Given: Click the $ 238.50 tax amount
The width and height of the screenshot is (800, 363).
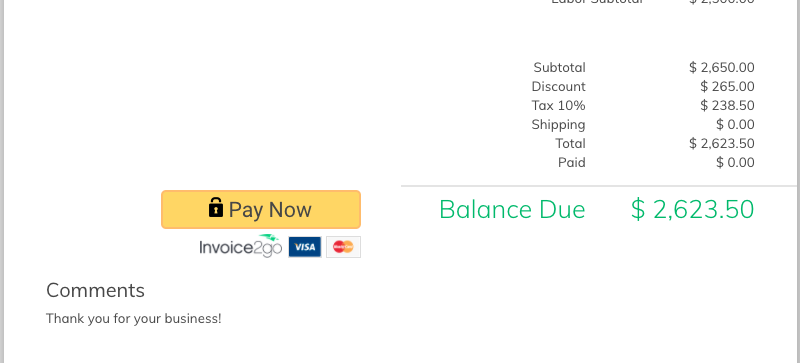Looking at the screenshot, I should [x=727, y=106].
